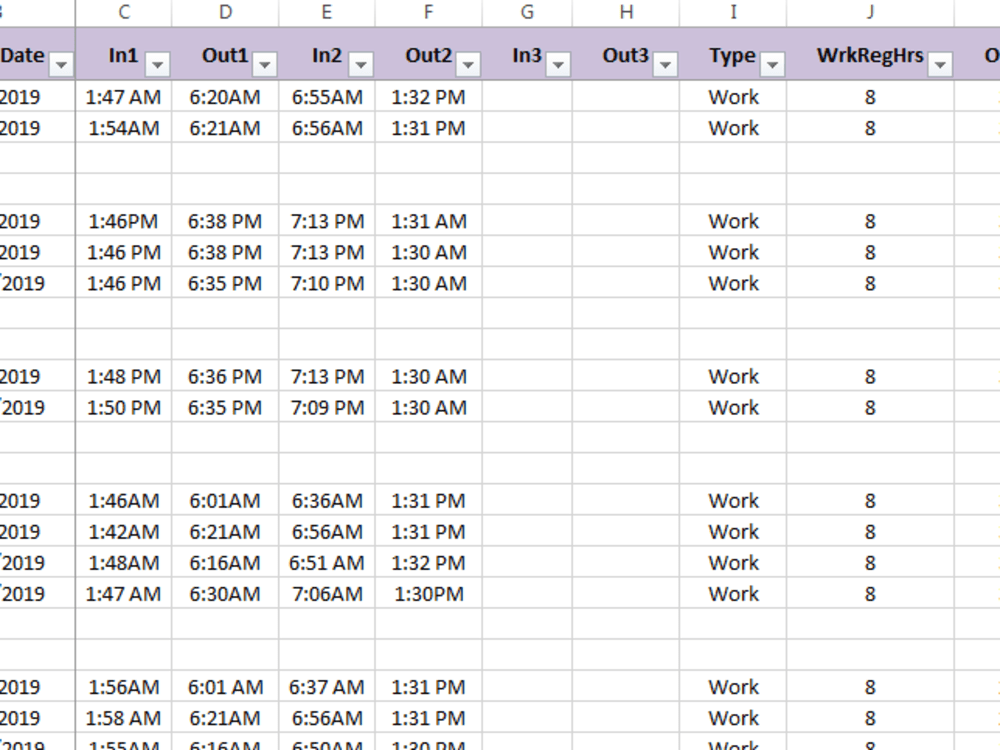Screen dimensions: 1000x750
Task: Open the In2 column filter dropdown
Action: pos(361,64)
